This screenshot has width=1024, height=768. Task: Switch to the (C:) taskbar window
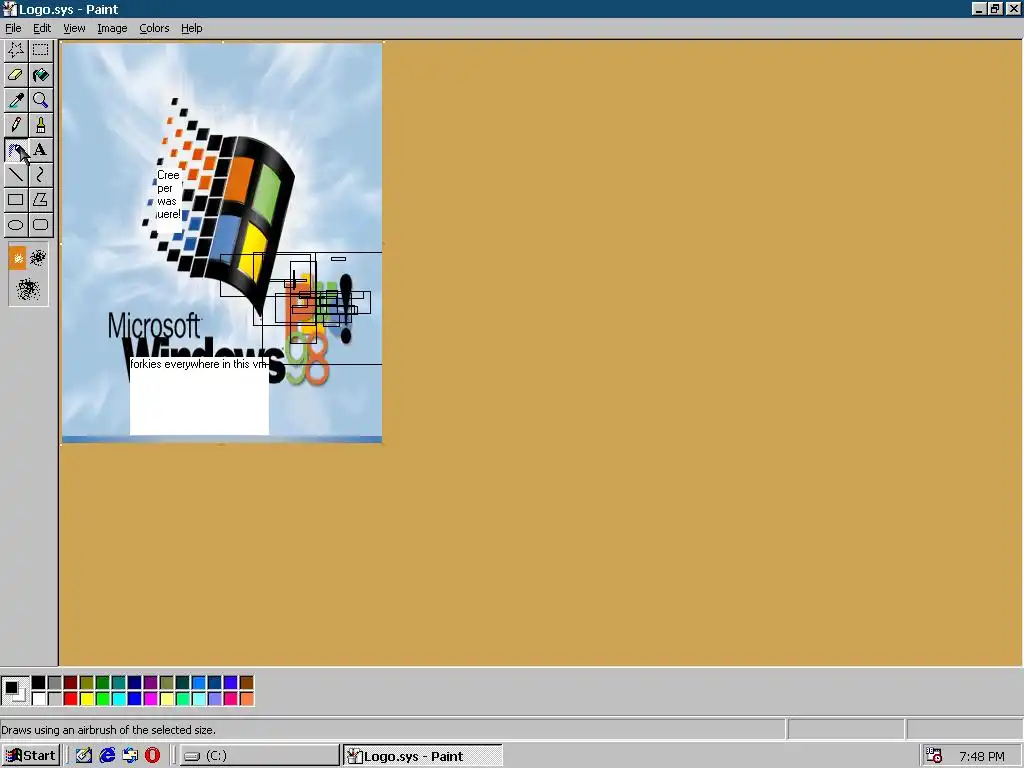click(259, 756)
